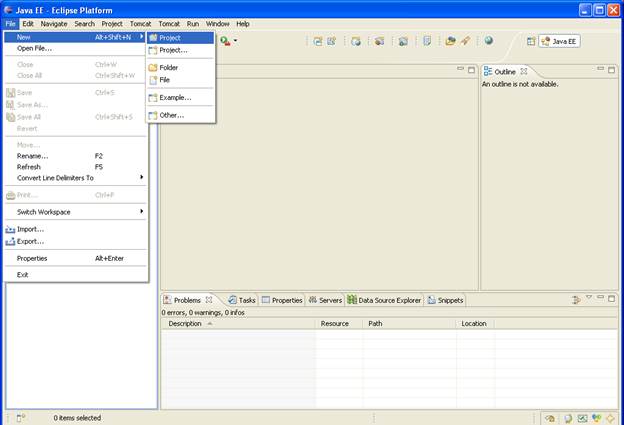
Task: Switch to the Snippets tab
Action: pyautogui.click(x=445, y=300)
